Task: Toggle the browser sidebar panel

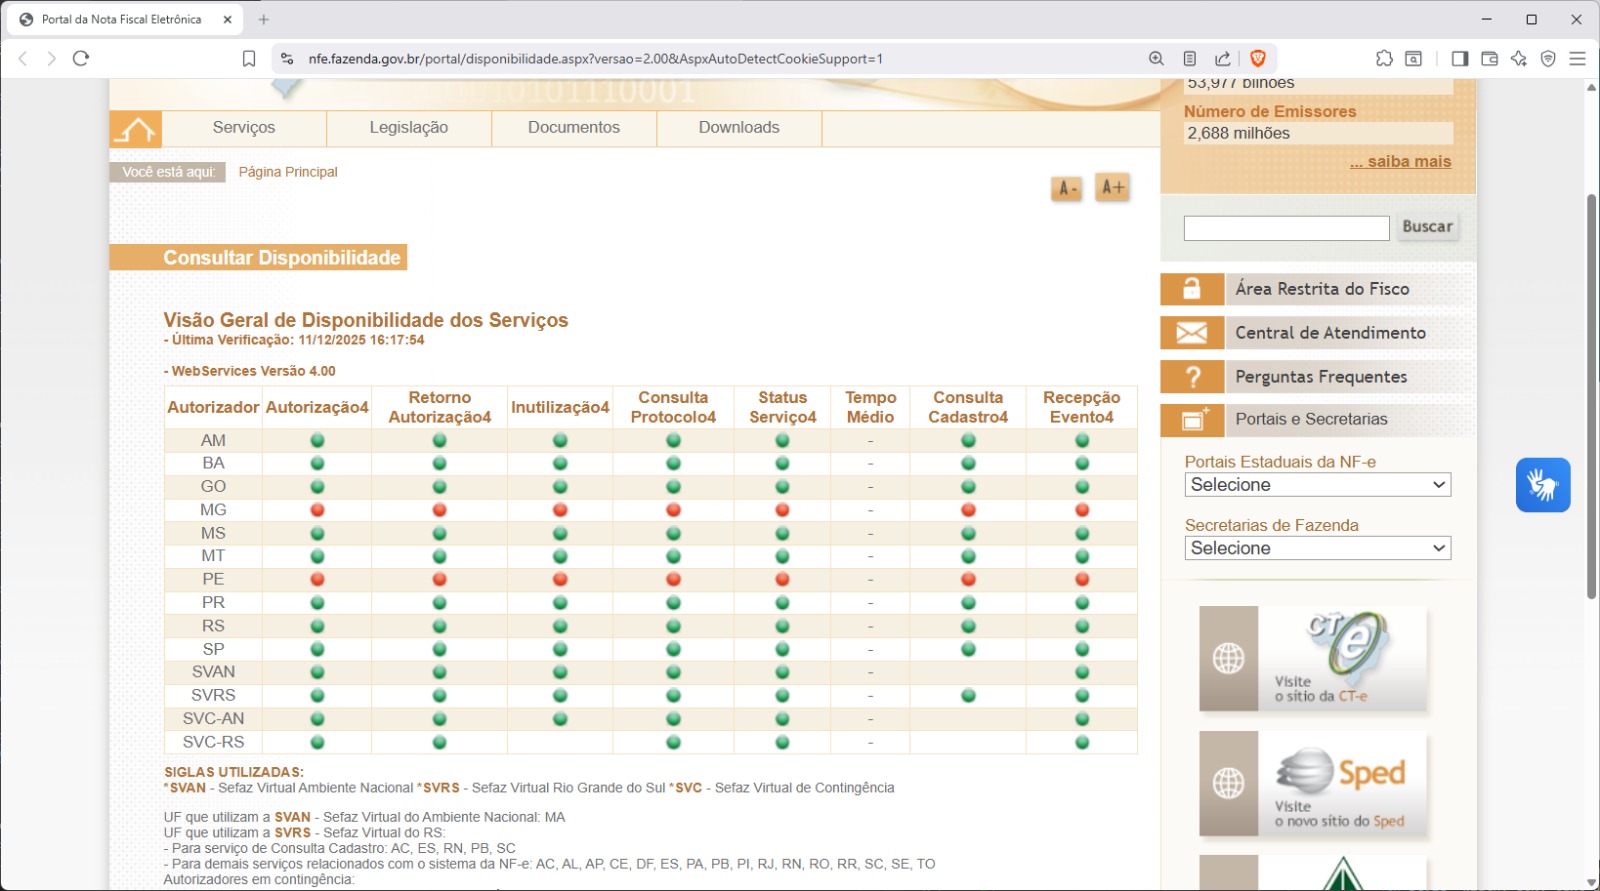Action: 1460,59
